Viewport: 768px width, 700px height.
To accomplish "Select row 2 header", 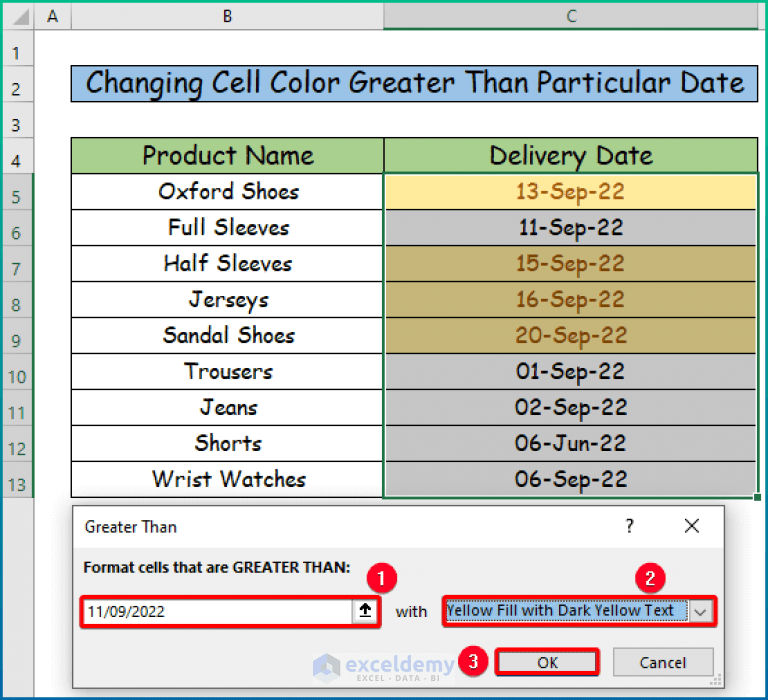I will click(x=18, y=84).
